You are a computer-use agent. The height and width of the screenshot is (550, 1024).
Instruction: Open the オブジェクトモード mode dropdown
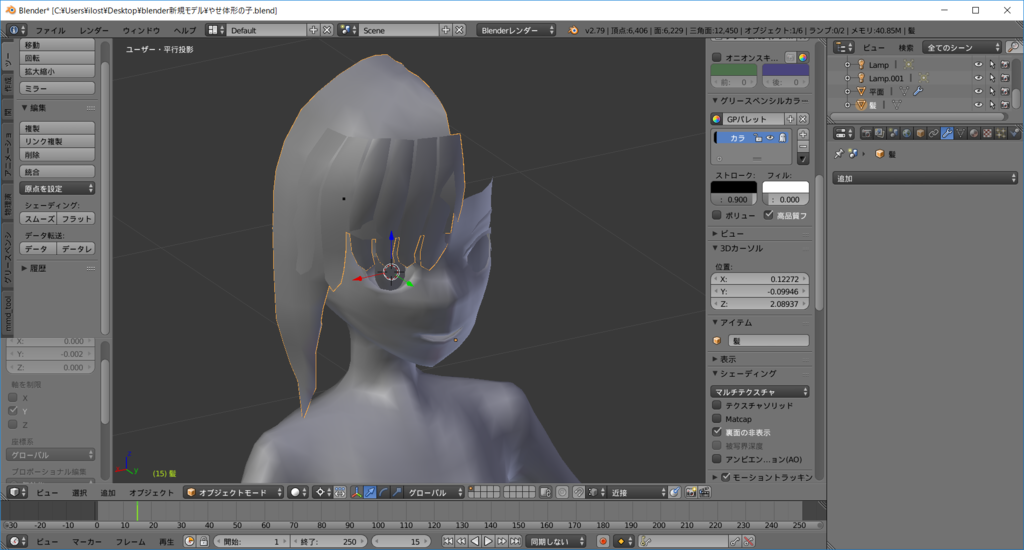point(234,493)
